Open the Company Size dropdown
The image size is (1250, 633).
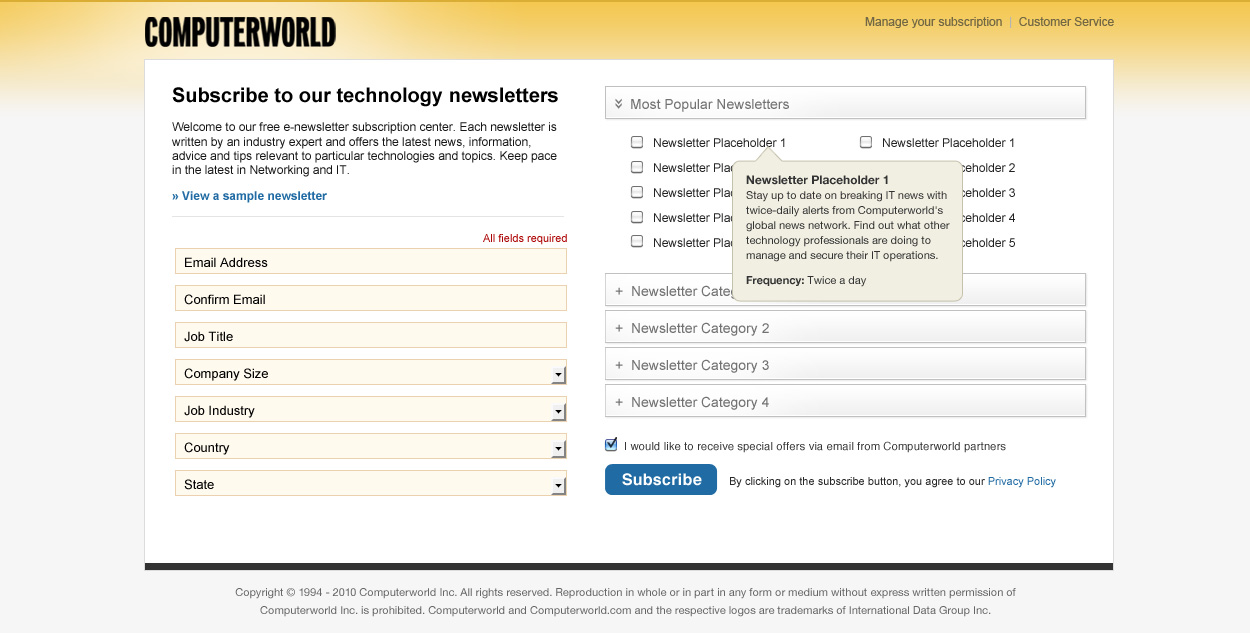371,373
